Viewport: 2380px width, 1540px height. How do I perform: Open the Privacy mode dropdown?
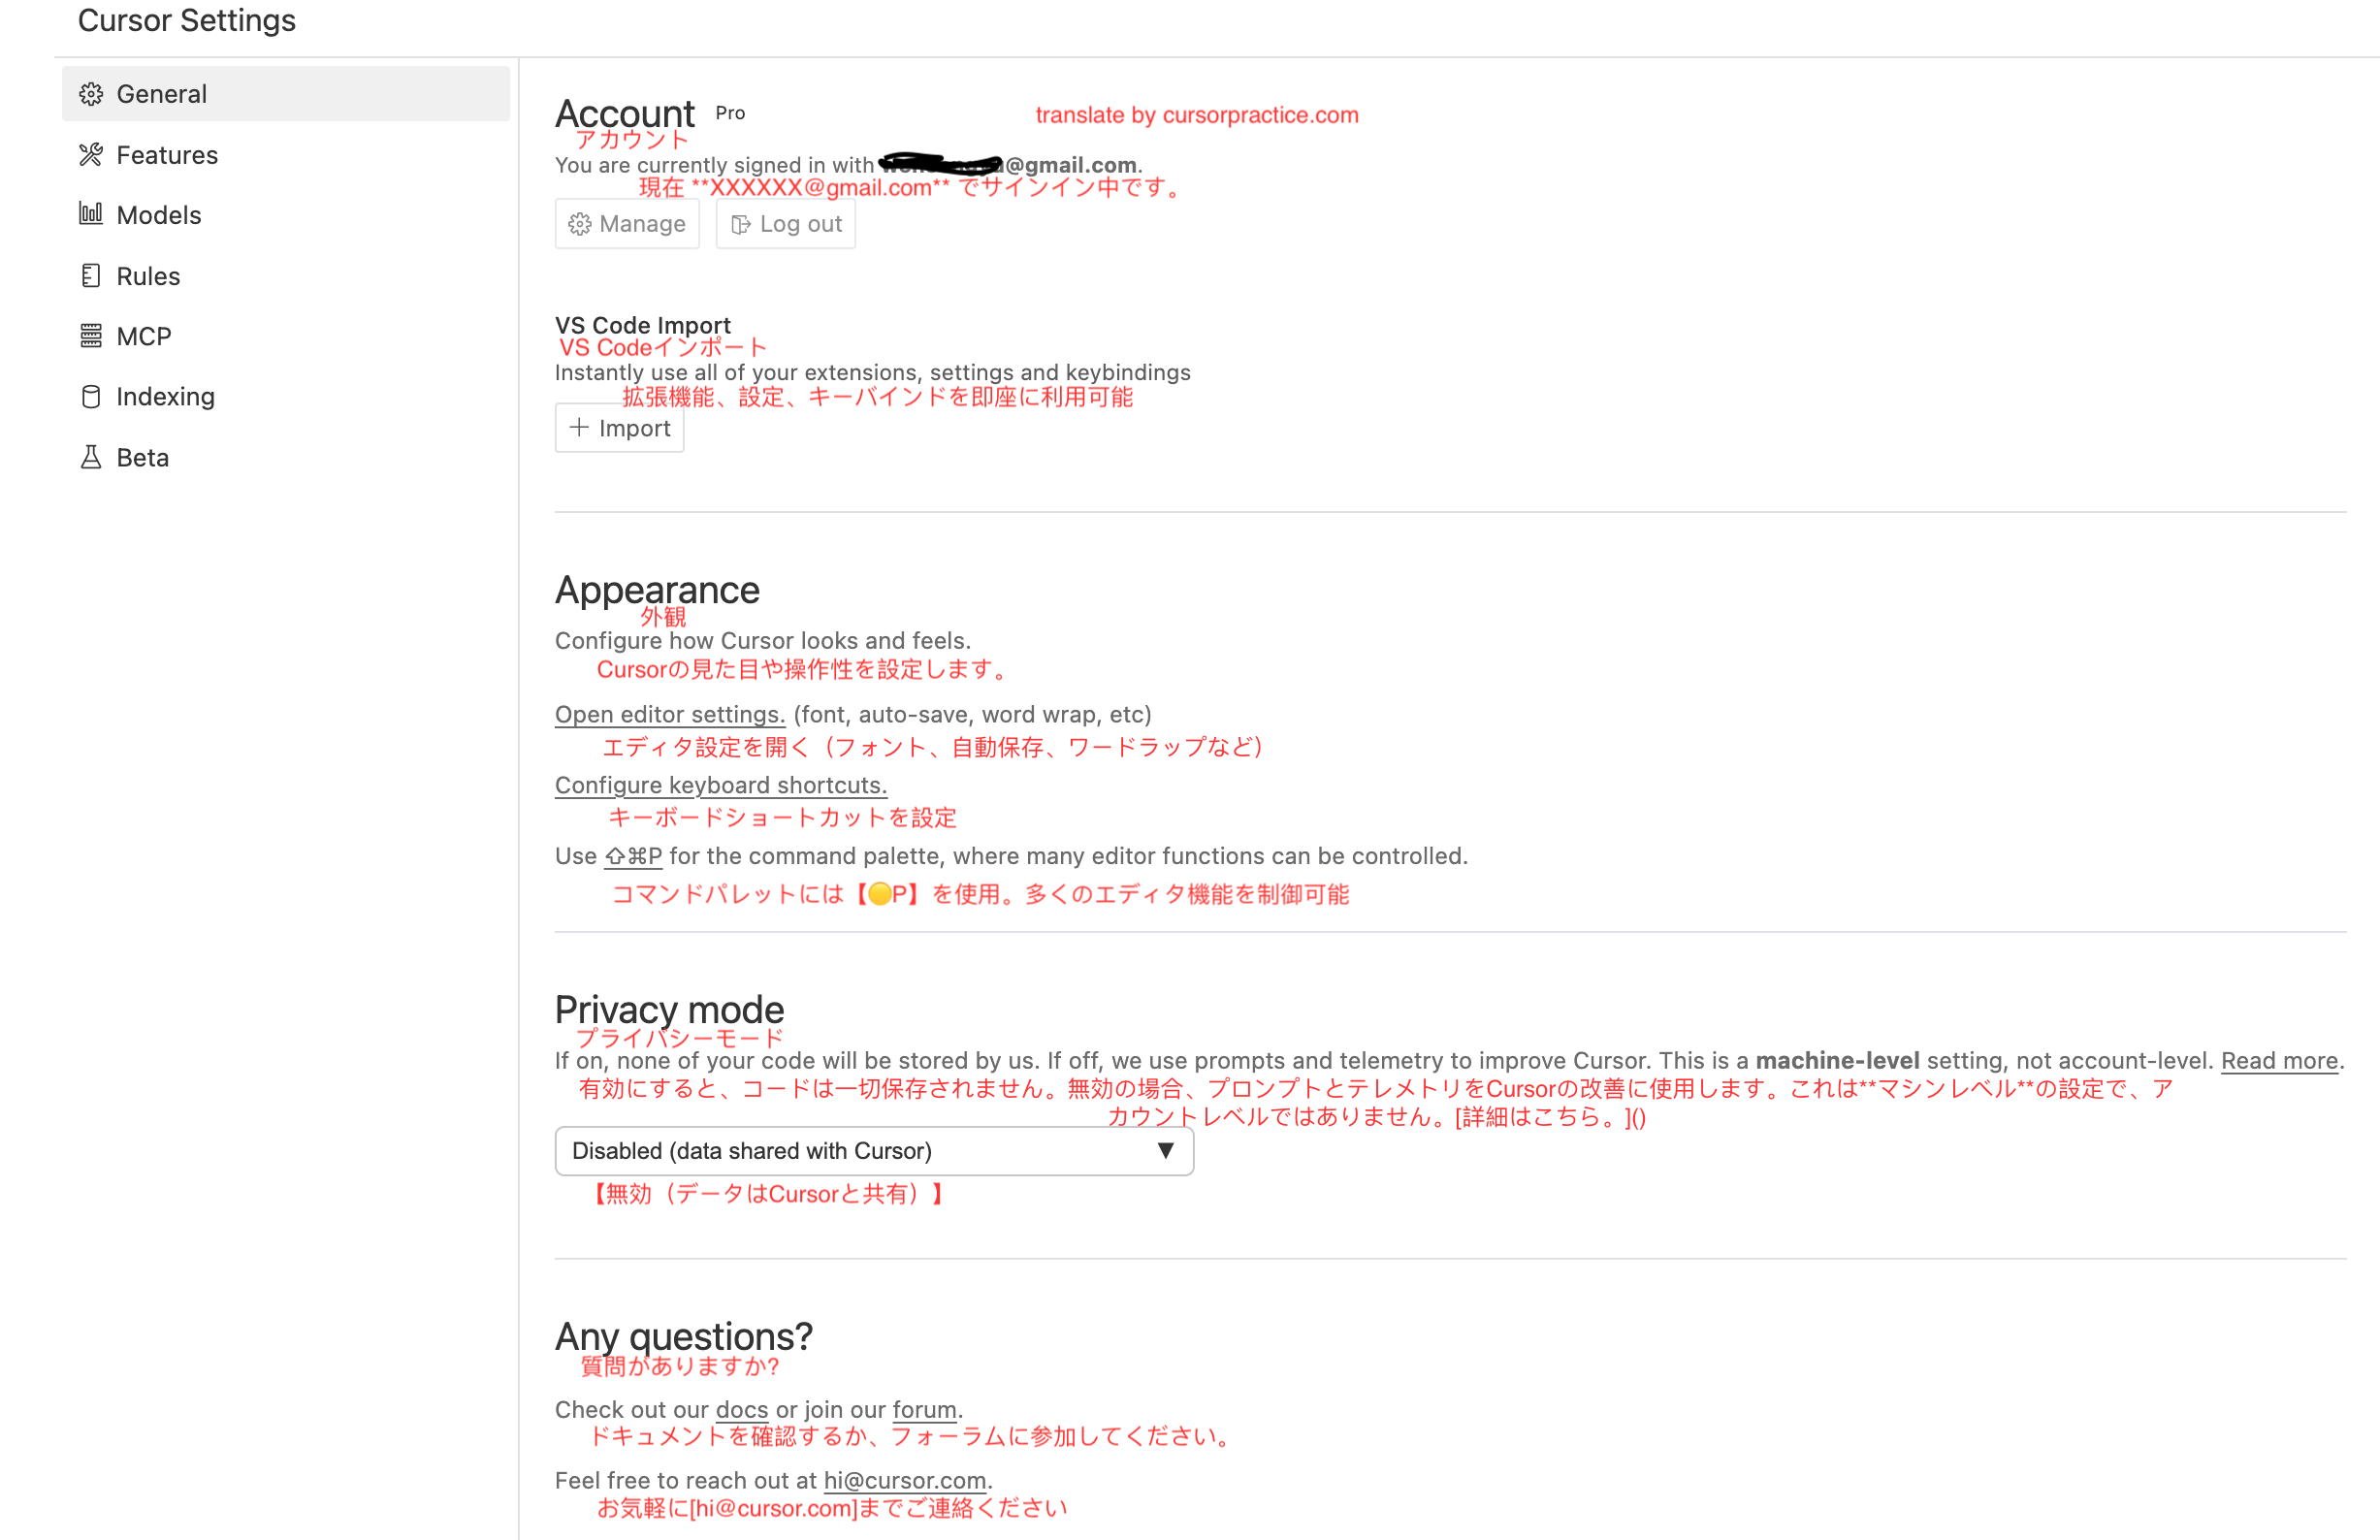pos(874,1151)
